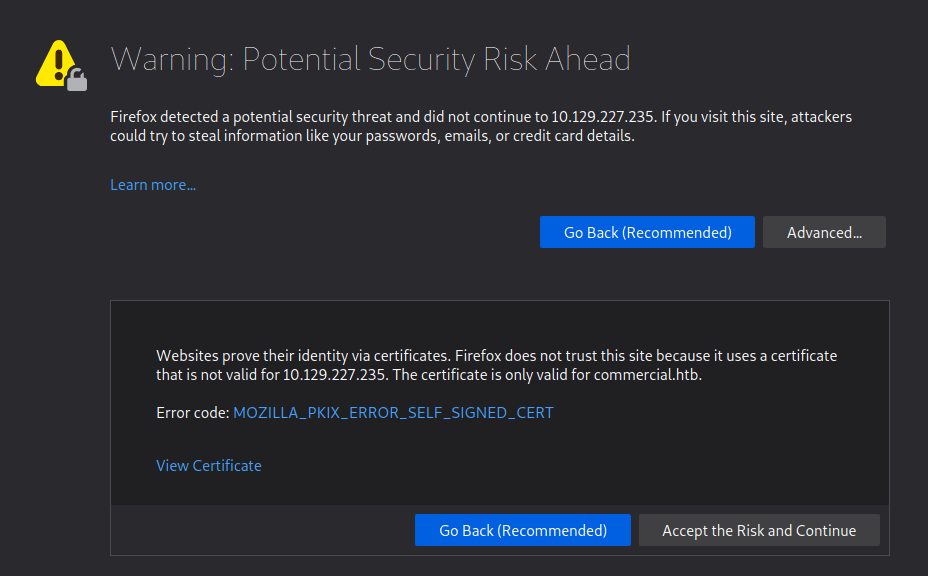928x576 pixels.
Task: Click the 10.129.227.235 address in the certificate explanation
Action: pyautogui.click(x=334, y=376)
